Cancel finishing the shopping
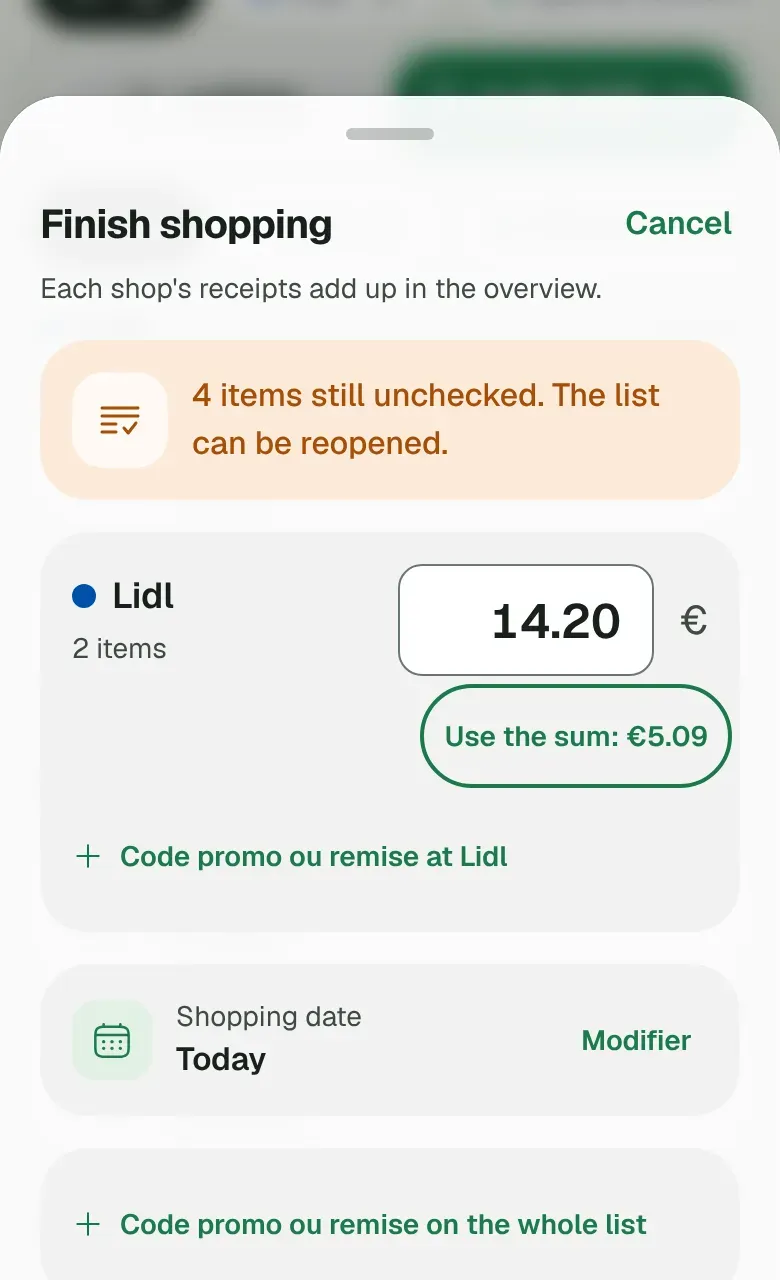Image resolution: width=780 pixels, height=1280 pixels. 679,223
